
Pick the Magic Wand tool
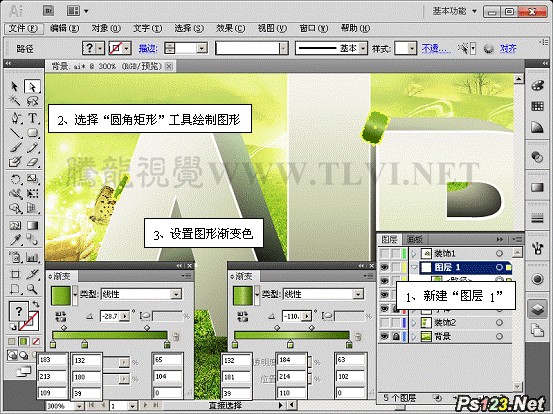click(x=14, y=102)
